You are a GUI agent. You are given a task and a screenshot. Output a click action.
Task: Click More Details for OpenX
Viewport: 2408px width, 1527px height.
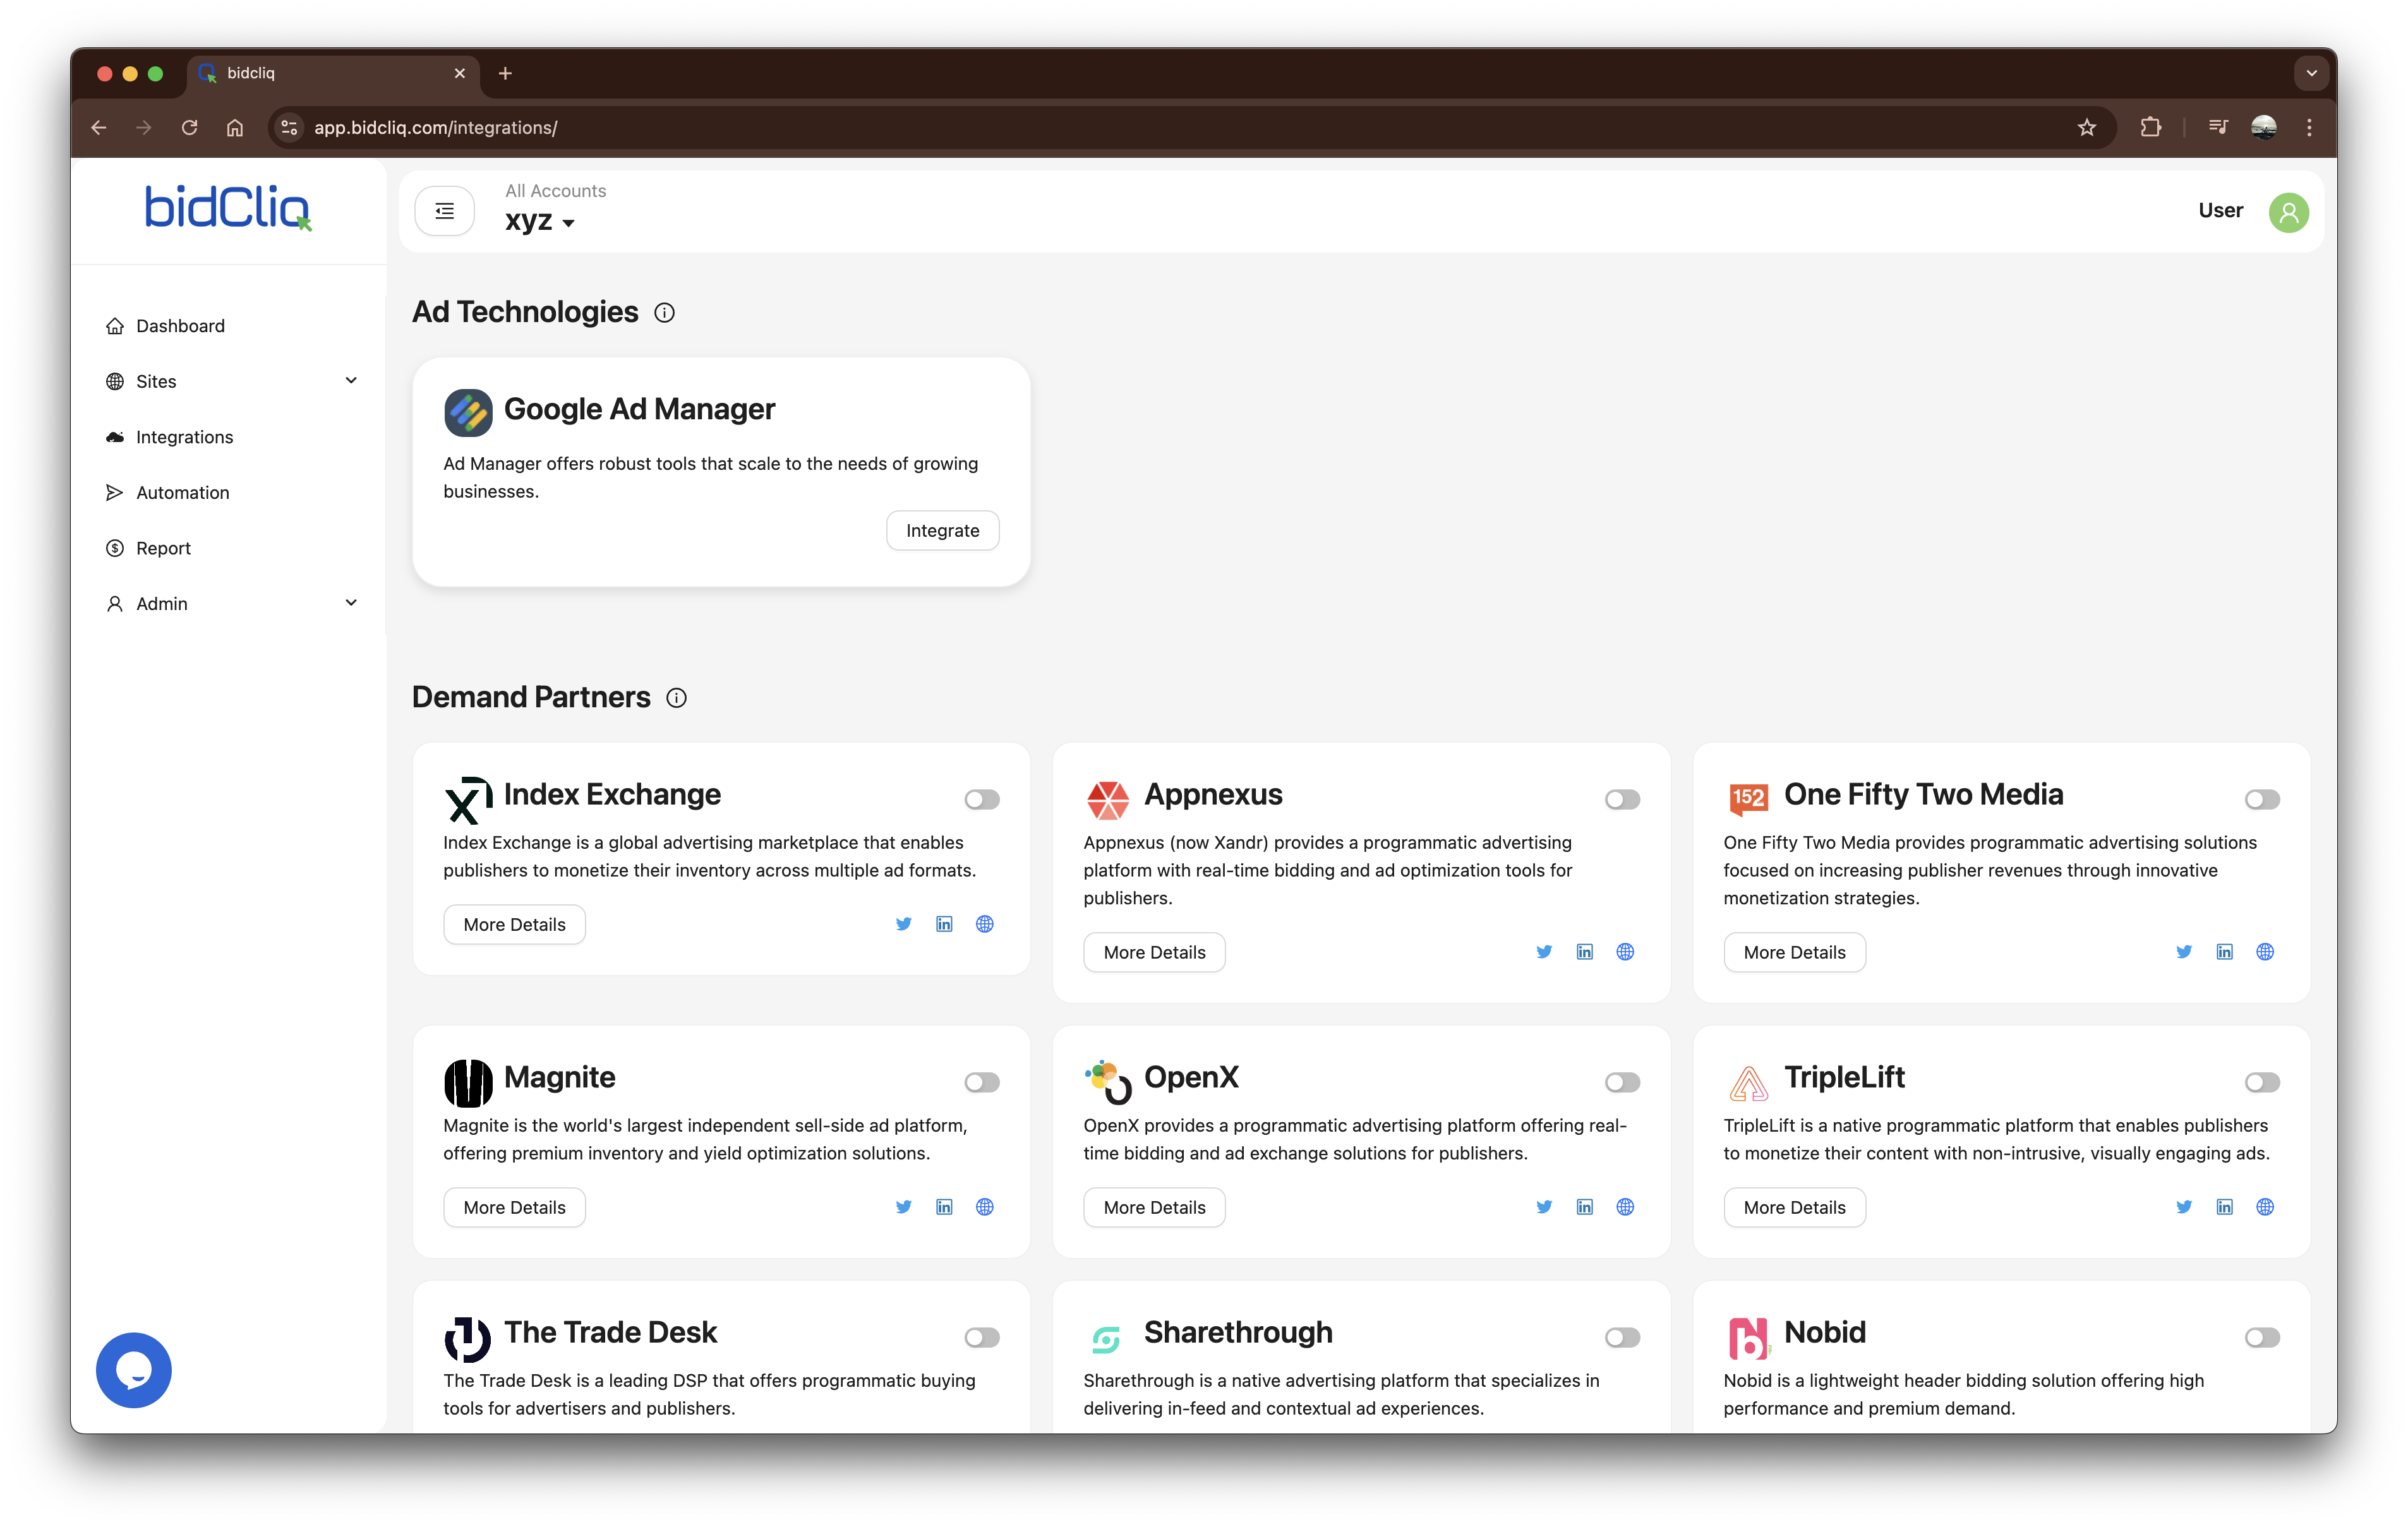pos(1154,1208)
